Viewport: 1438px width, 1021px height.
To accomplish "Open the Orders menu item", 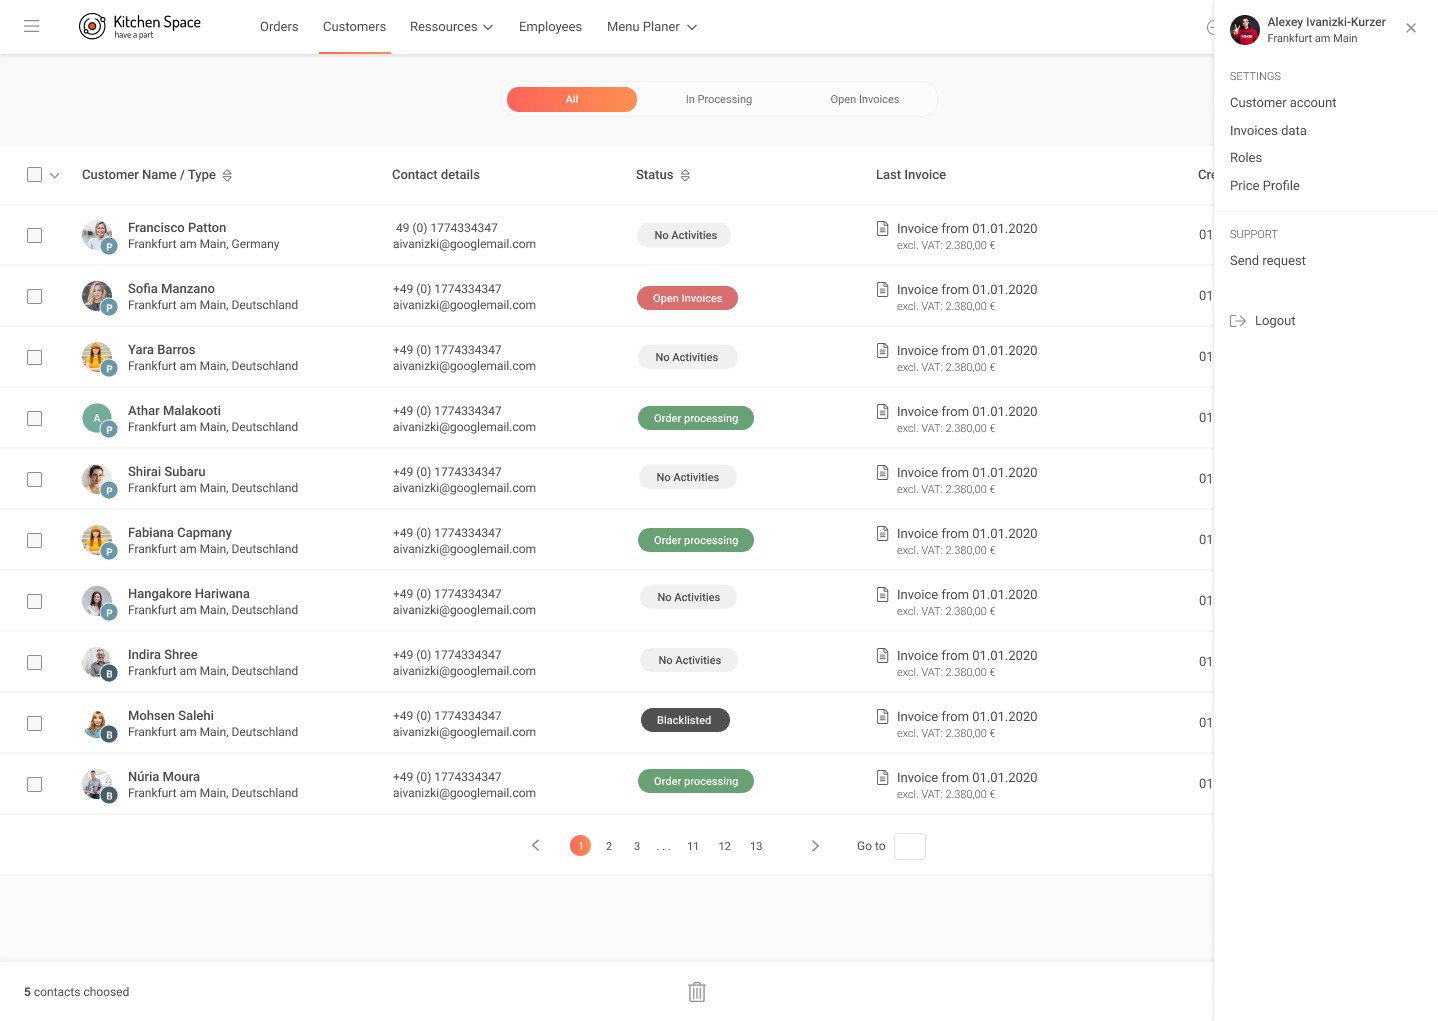I will [x=279, y=27].
